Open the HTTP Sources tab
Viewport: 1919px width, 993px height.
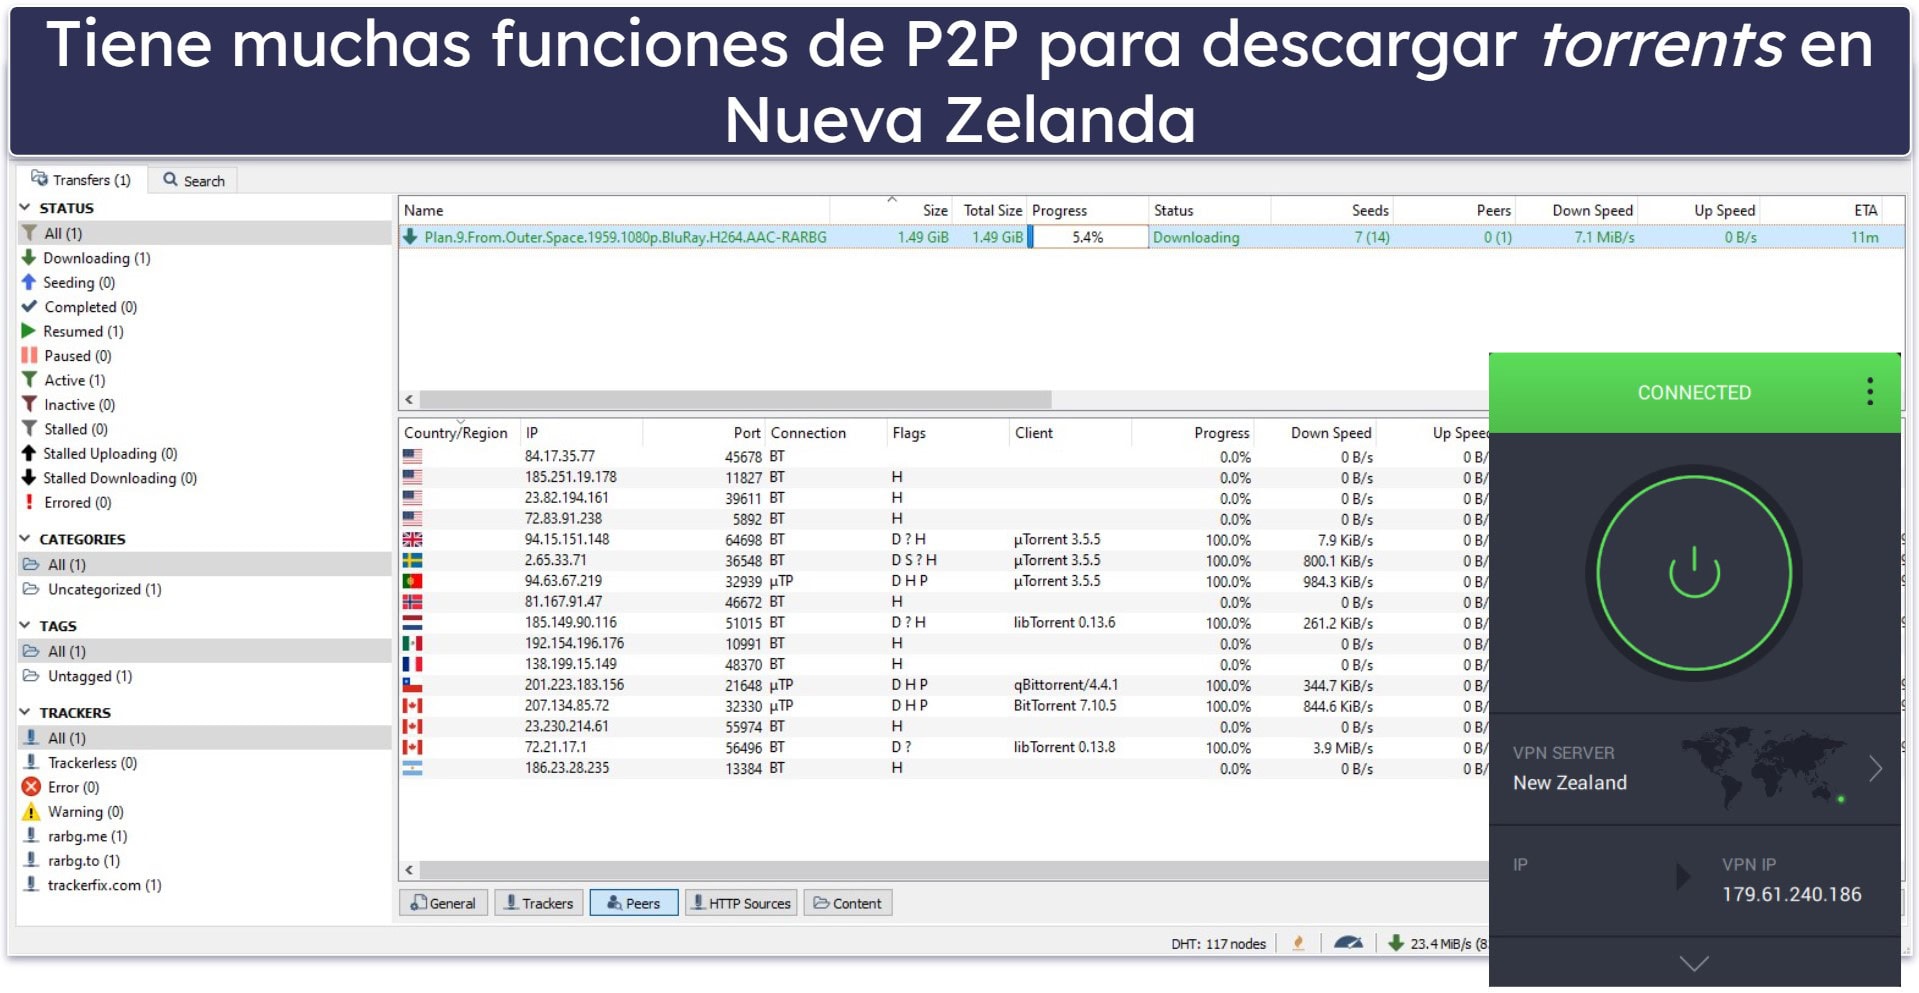coord(741,903)
